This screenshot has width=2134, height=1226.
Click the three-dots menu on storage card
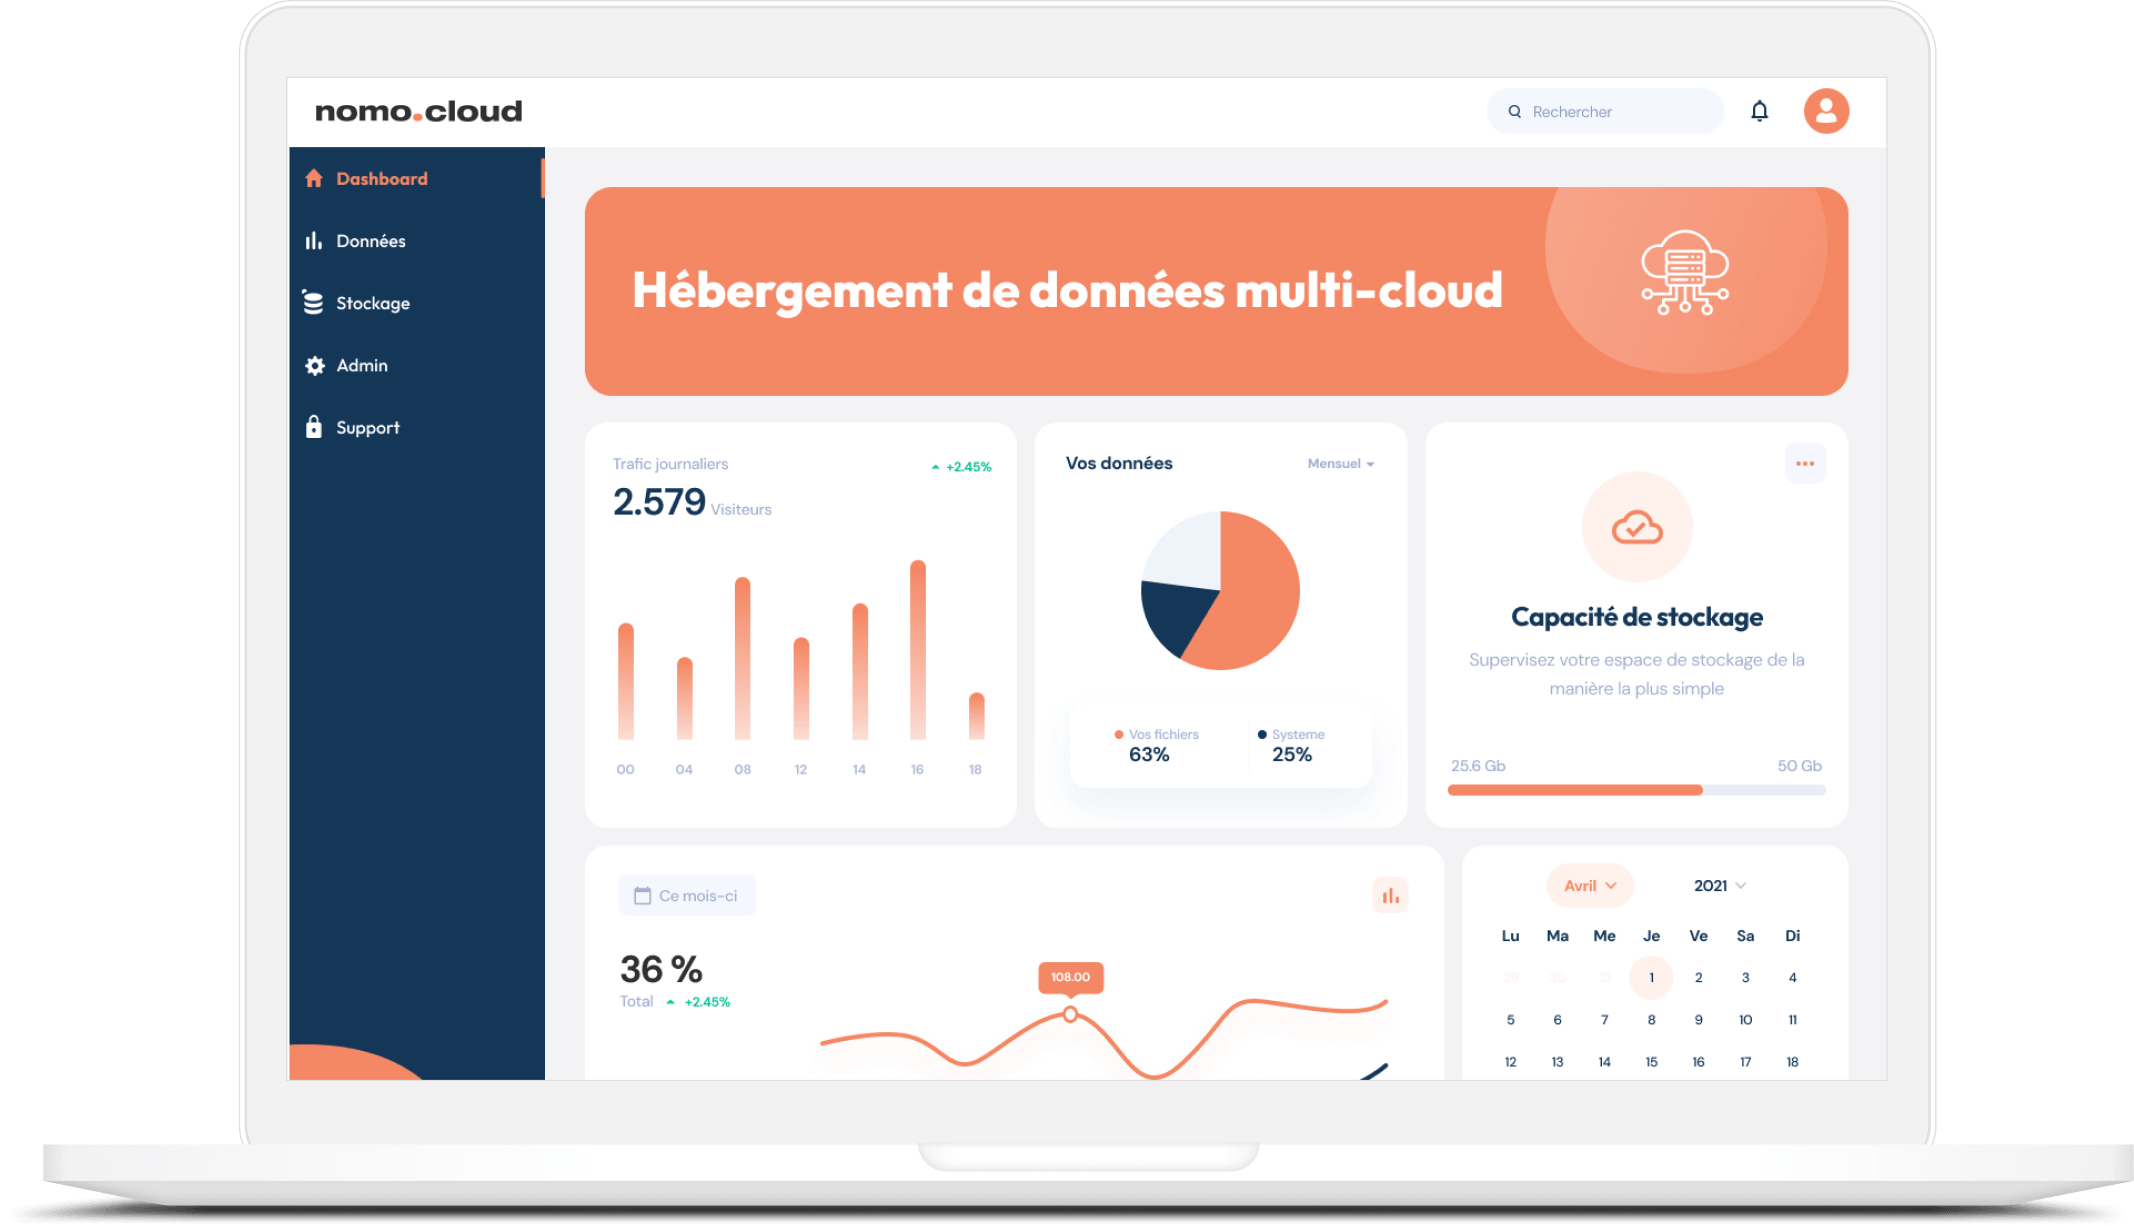(x=1804, y=464)
